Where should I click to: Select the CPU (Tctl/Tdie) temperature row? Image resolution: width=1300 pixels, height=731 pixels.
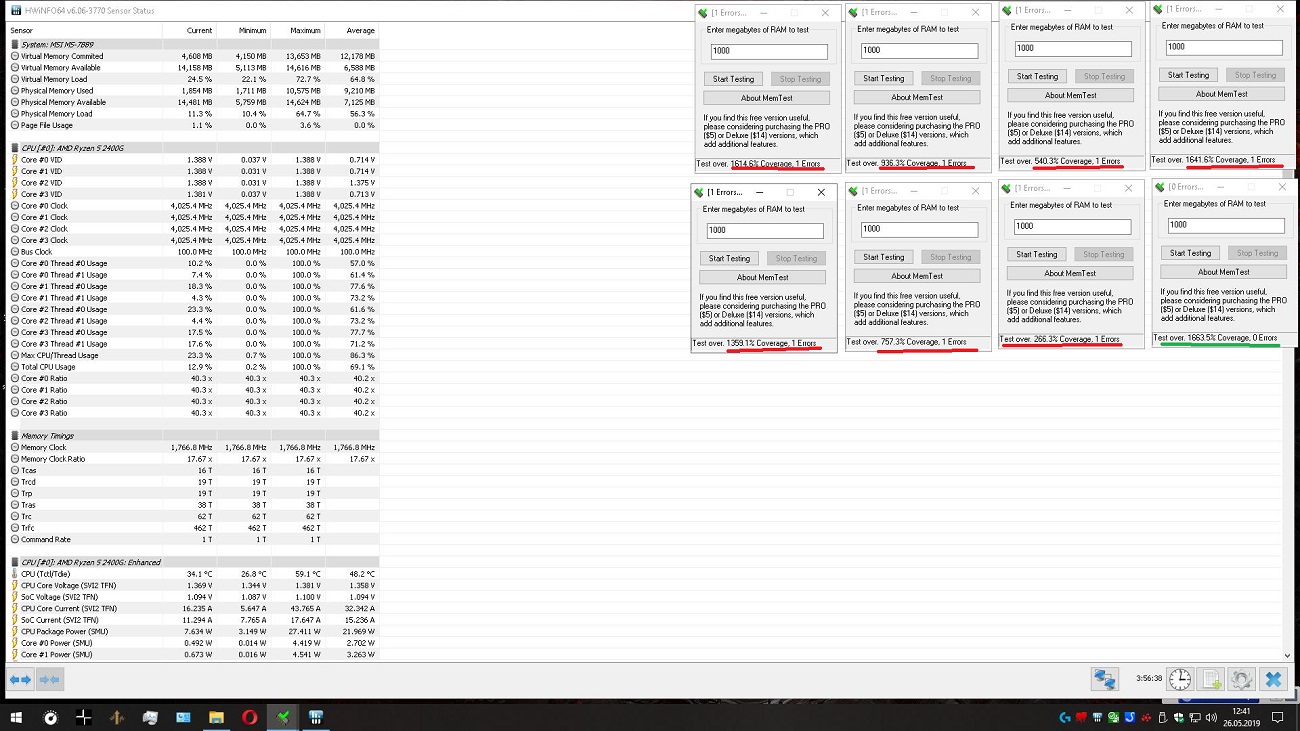[193, 574]
